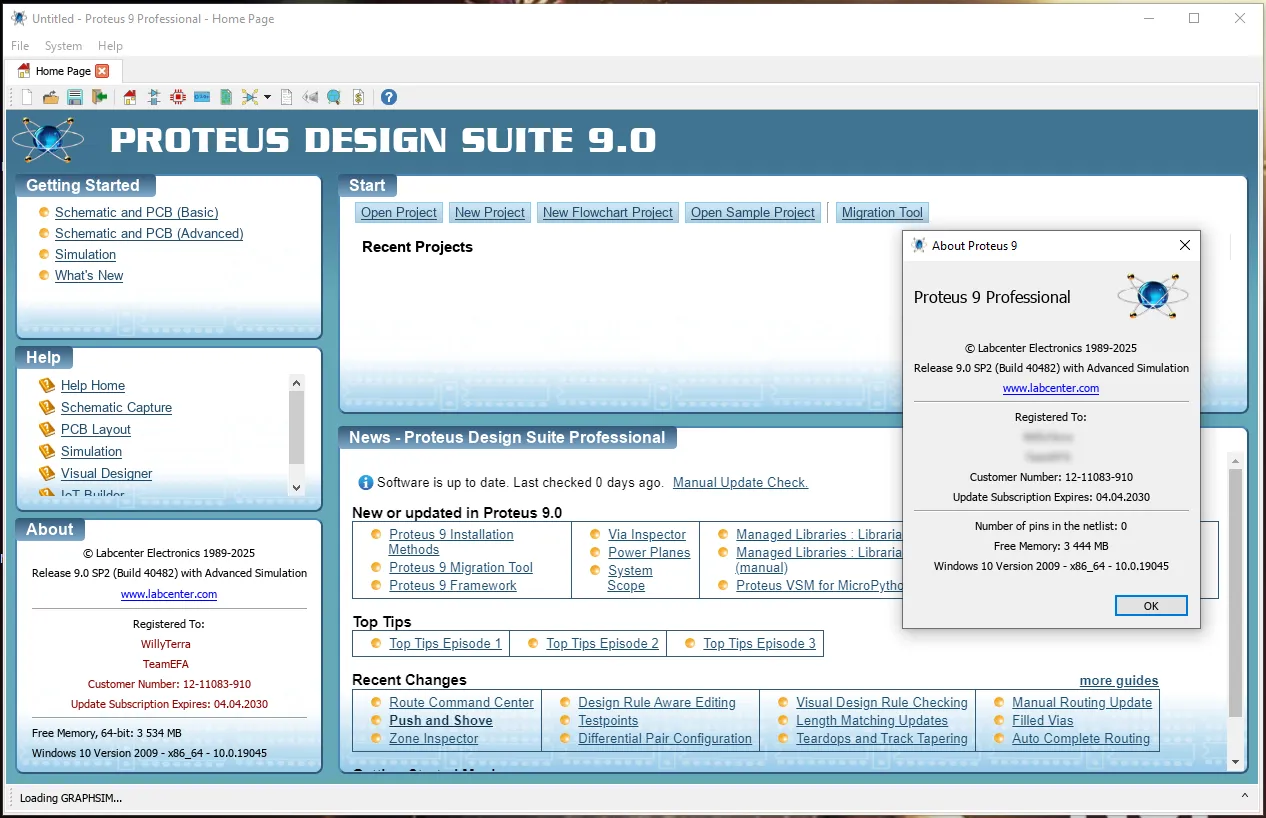Viewport: 1266px width, 818px height.
Task: Click the New Flowchart Project button
Action: [x=608, y=212]
